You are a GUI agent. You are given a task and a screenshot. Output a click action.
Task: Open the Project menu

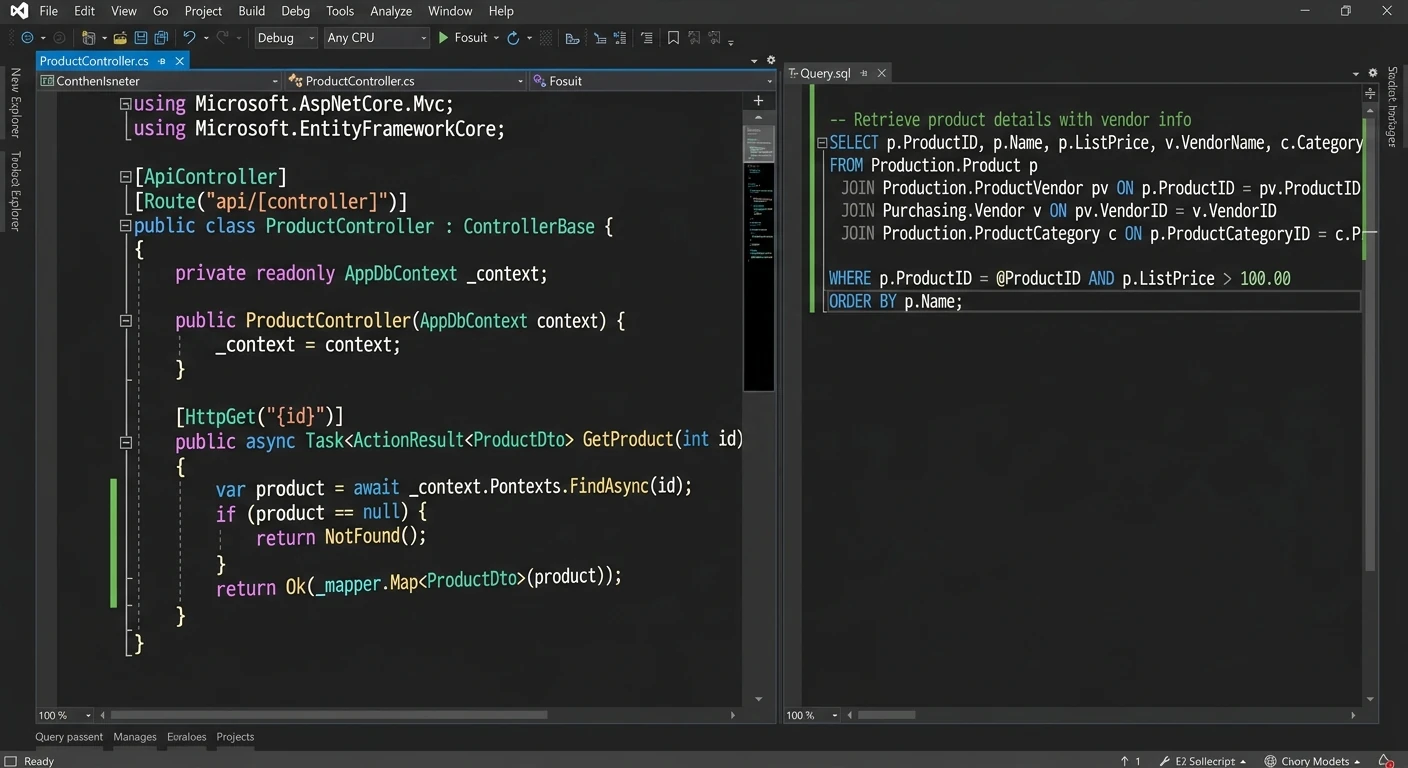pyautogui.click(x=203, y=11)
